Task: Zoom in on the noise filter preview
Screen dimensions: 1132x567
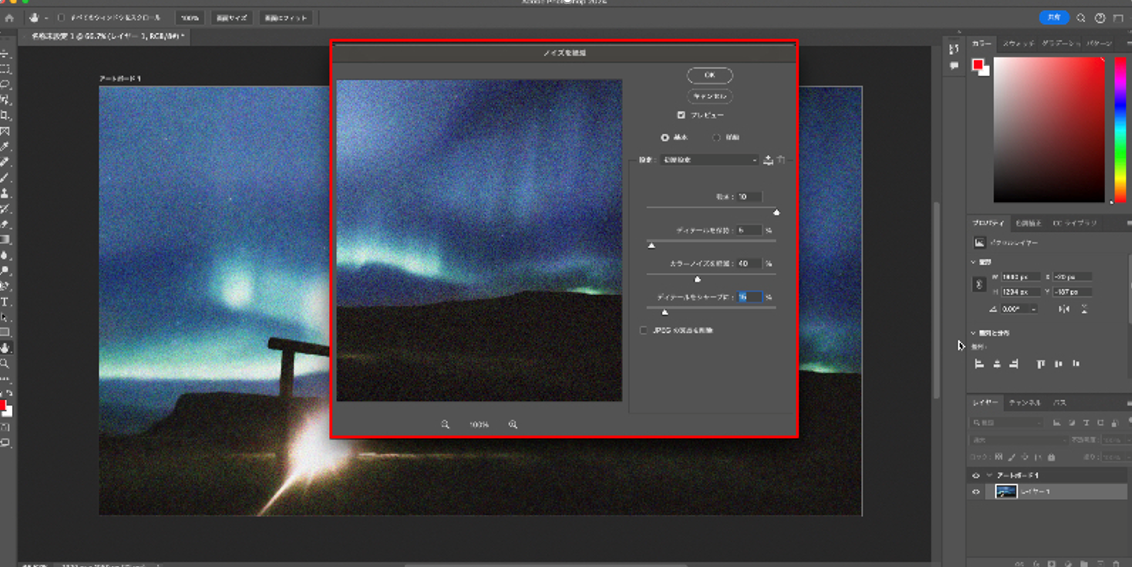Action: [513, 425]
